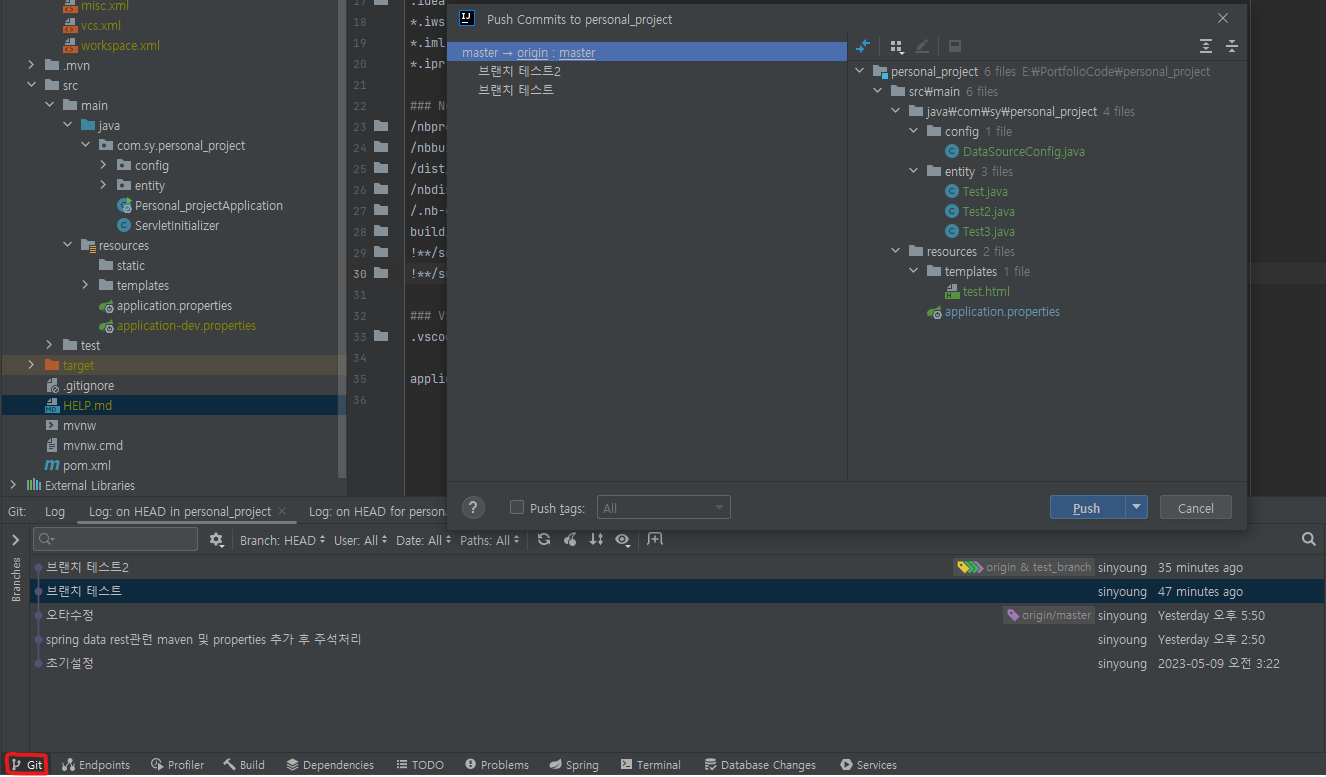The width and height of the screenshot is (1326, 777).
Task: Click the Cancel button
Action: tap(1195, 508)
